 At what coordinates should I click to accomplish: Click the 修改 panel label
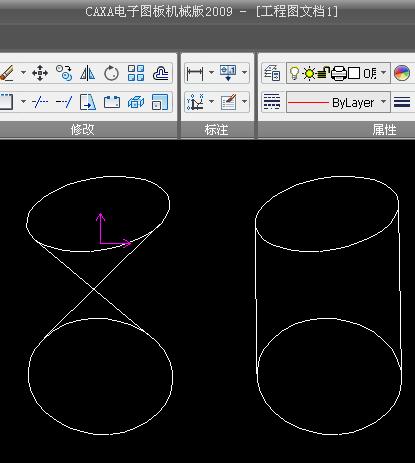[82, 130]
